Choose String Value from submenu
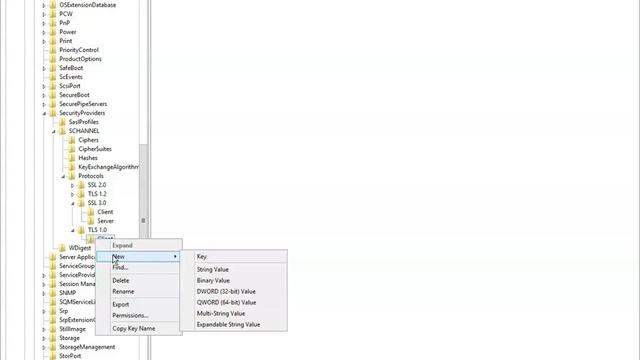 [234, 269]
